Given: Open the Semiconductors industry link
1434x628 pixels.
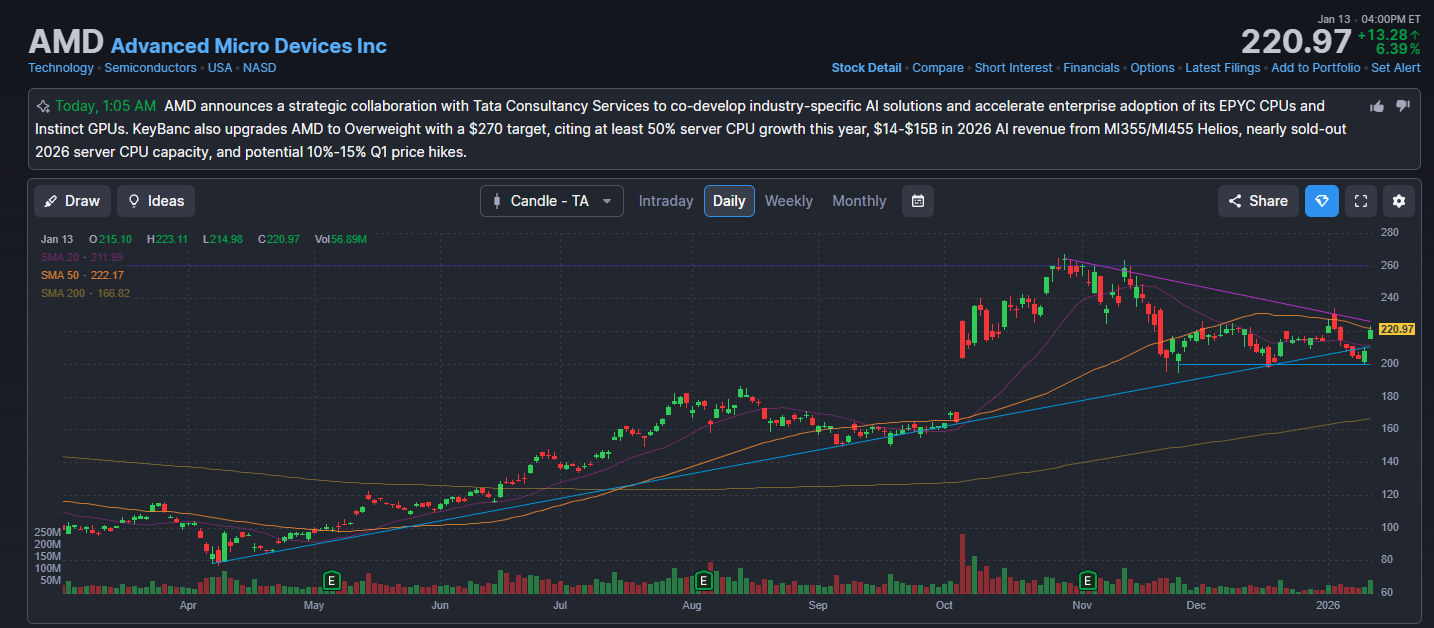Looking at the screenshot, I should tap(151, 68).
